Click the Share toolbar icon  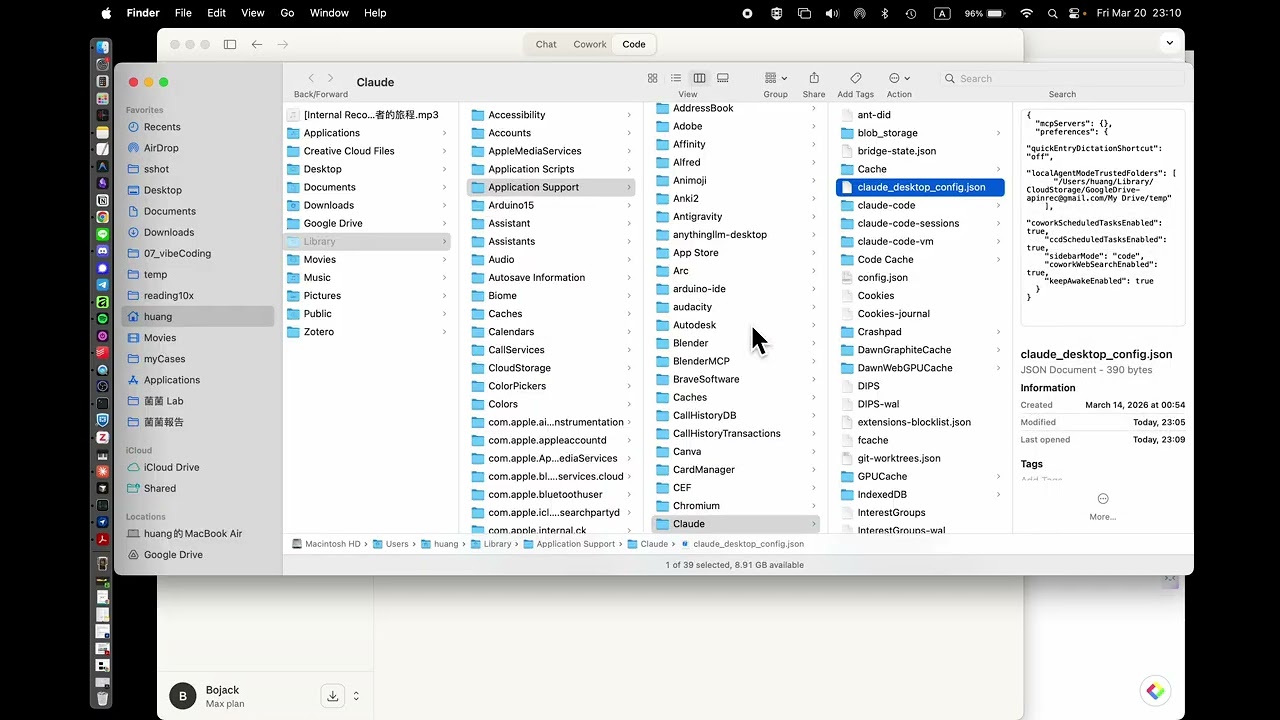(814, 78)
